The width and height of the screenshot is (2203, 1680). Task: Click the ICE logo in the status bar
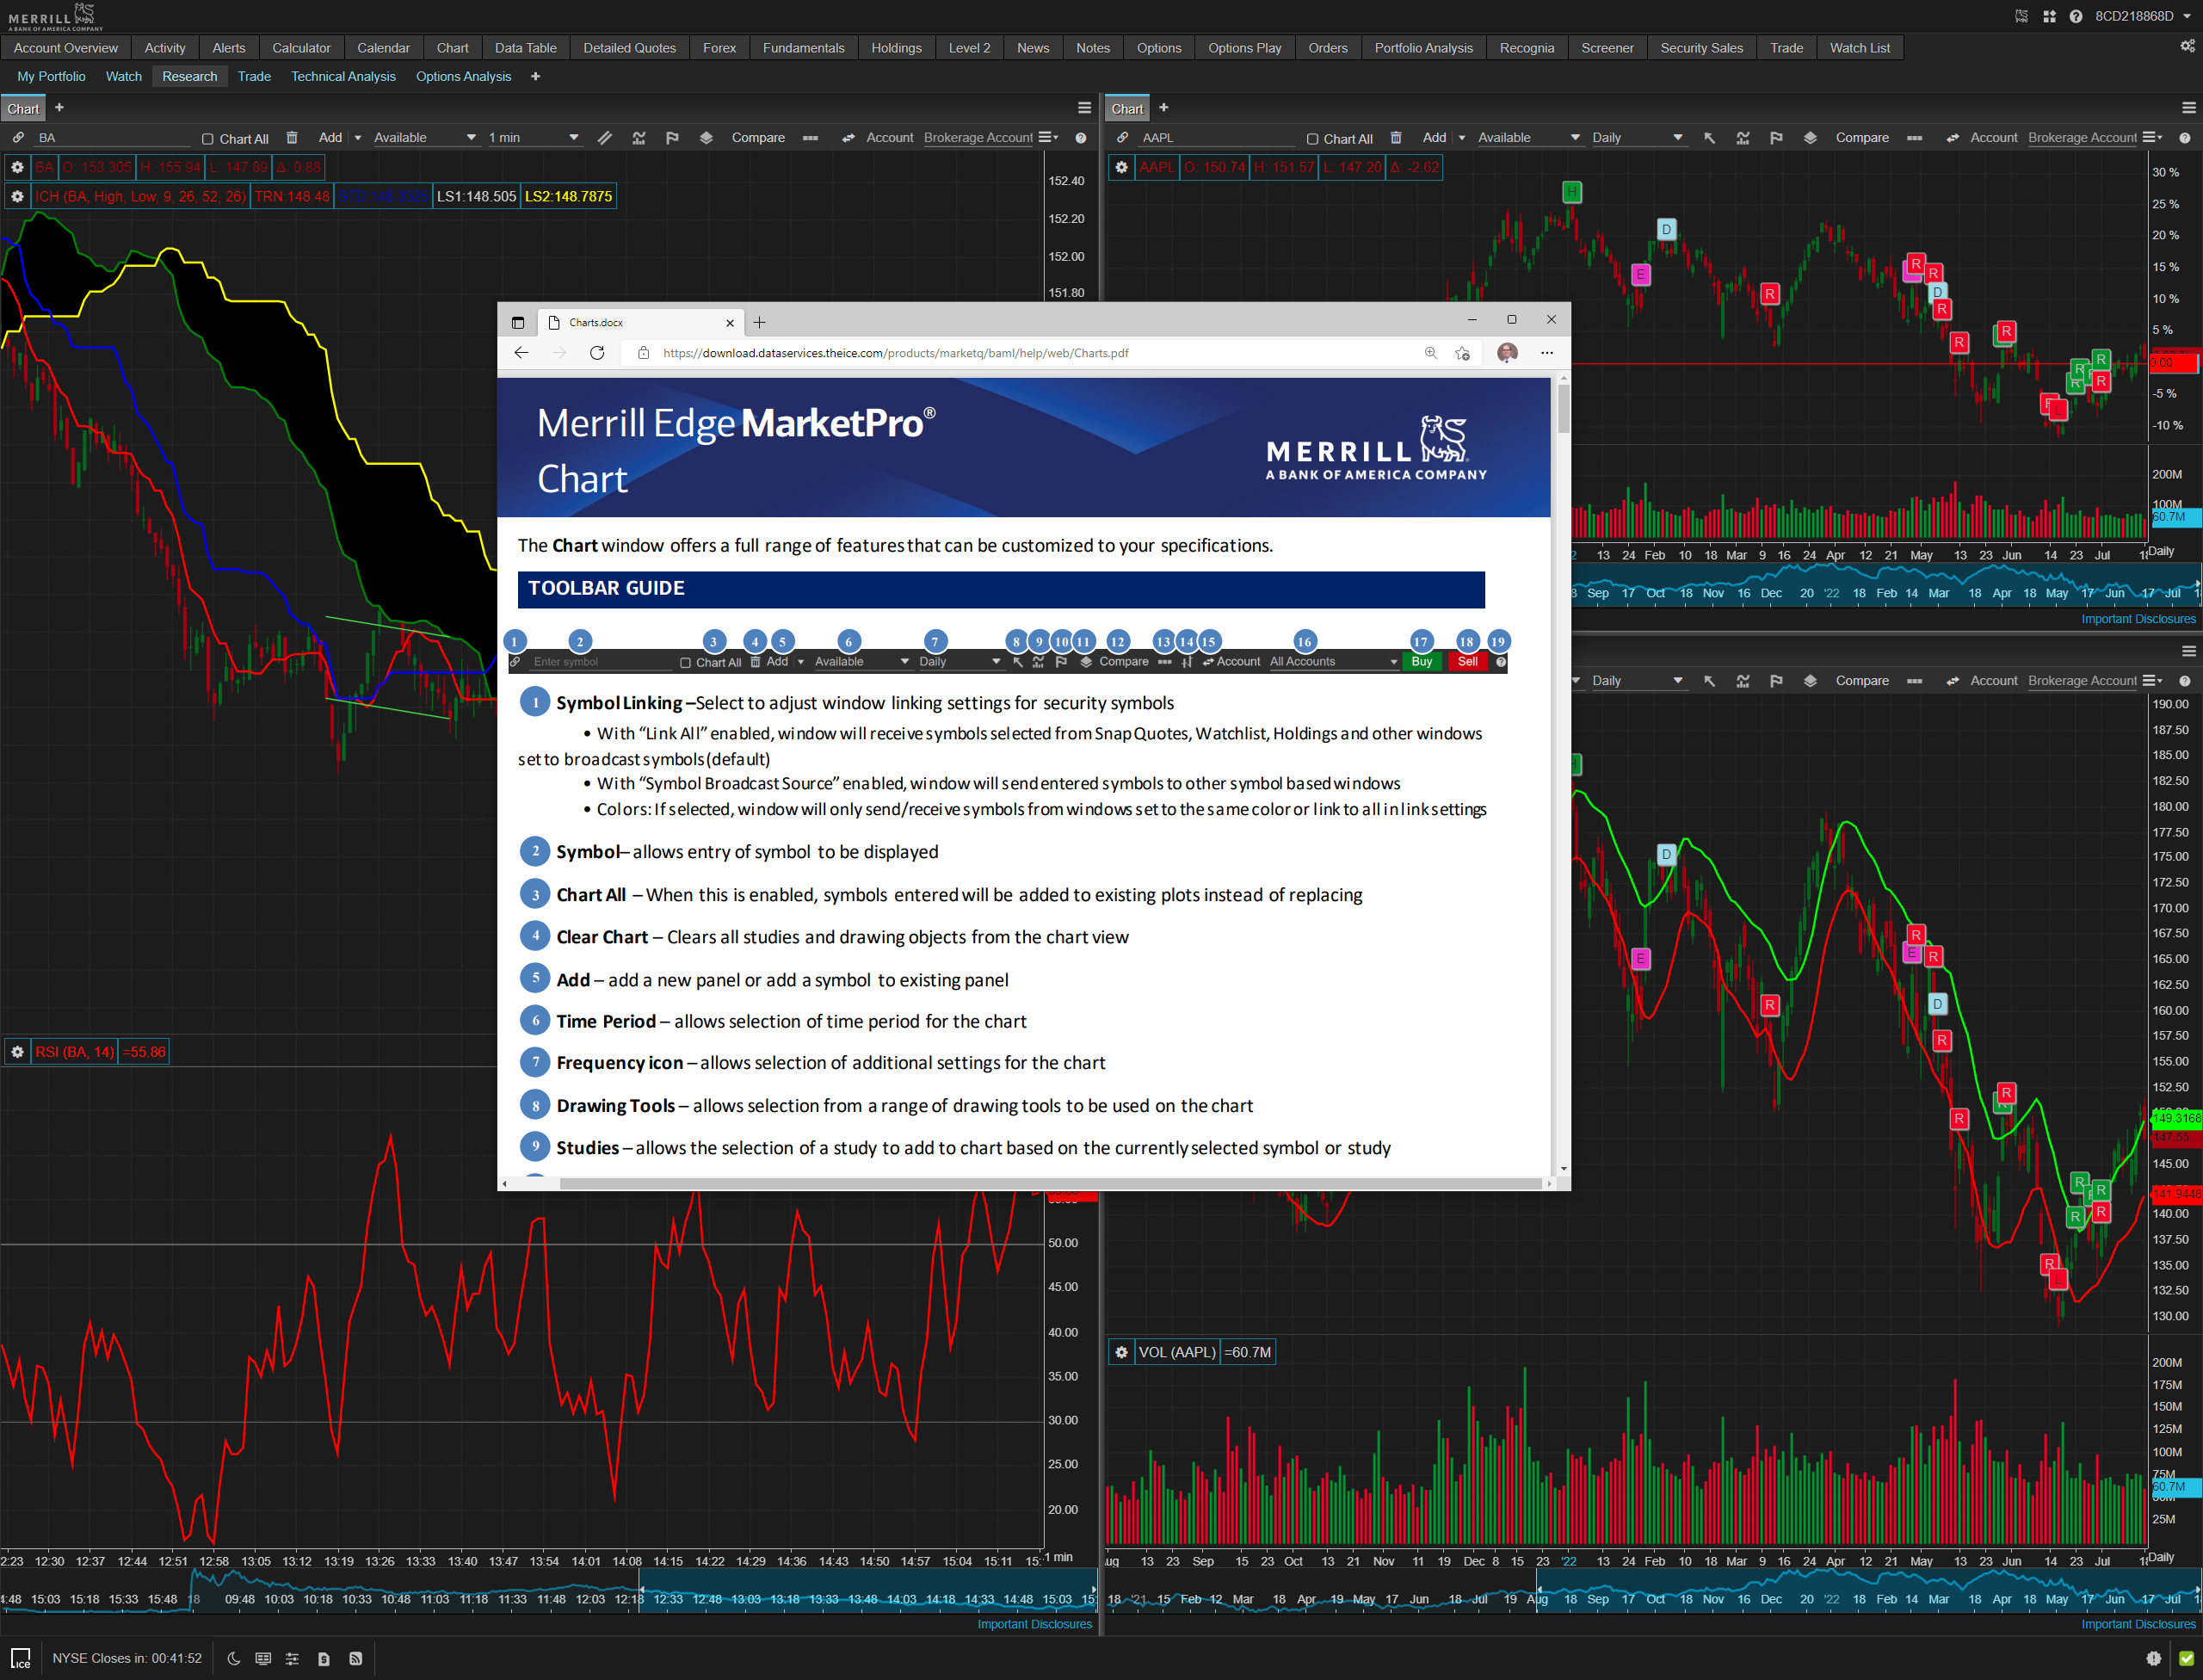[x=20, y=1658]
